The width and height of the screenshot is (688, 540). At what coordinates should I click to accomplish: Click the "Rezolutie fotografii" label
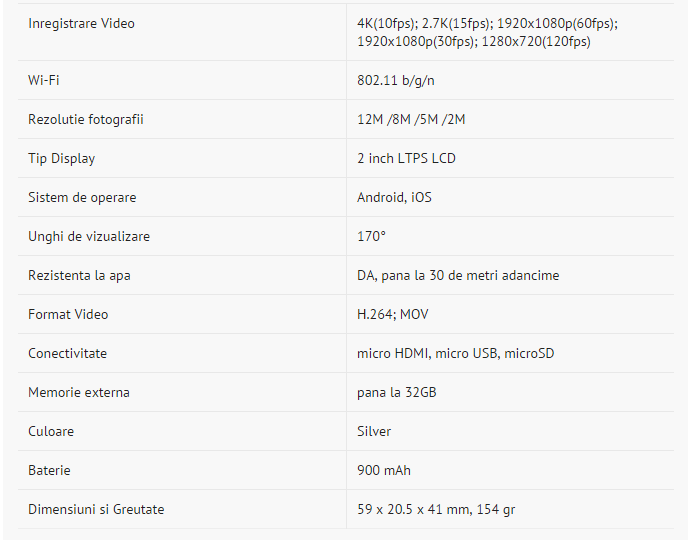pyautogui.click(x=86, y=119)
